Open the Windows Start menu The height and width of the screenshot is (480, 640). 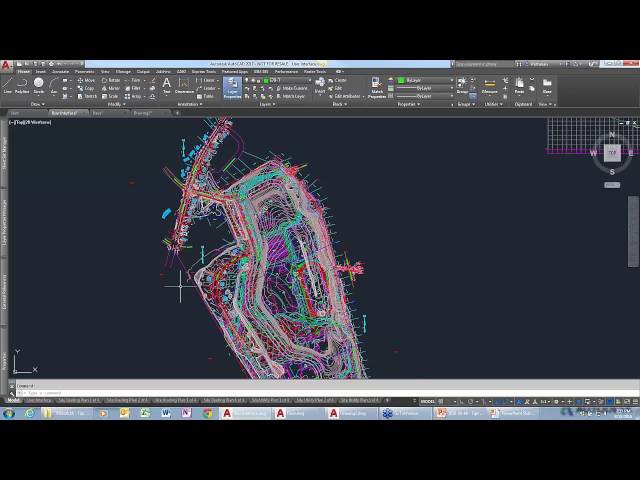8,413
